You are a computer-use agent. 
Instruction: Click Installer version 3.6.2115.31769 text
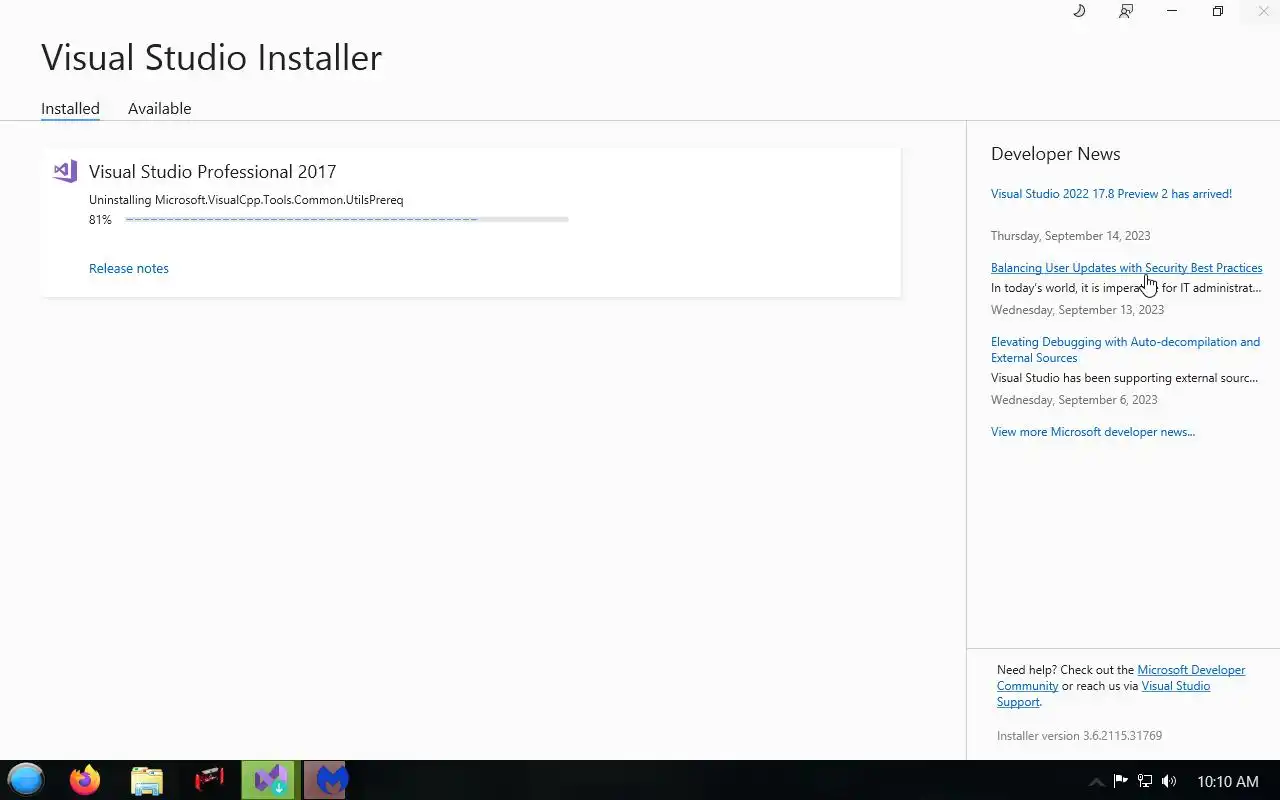(x=1079, y=736)
